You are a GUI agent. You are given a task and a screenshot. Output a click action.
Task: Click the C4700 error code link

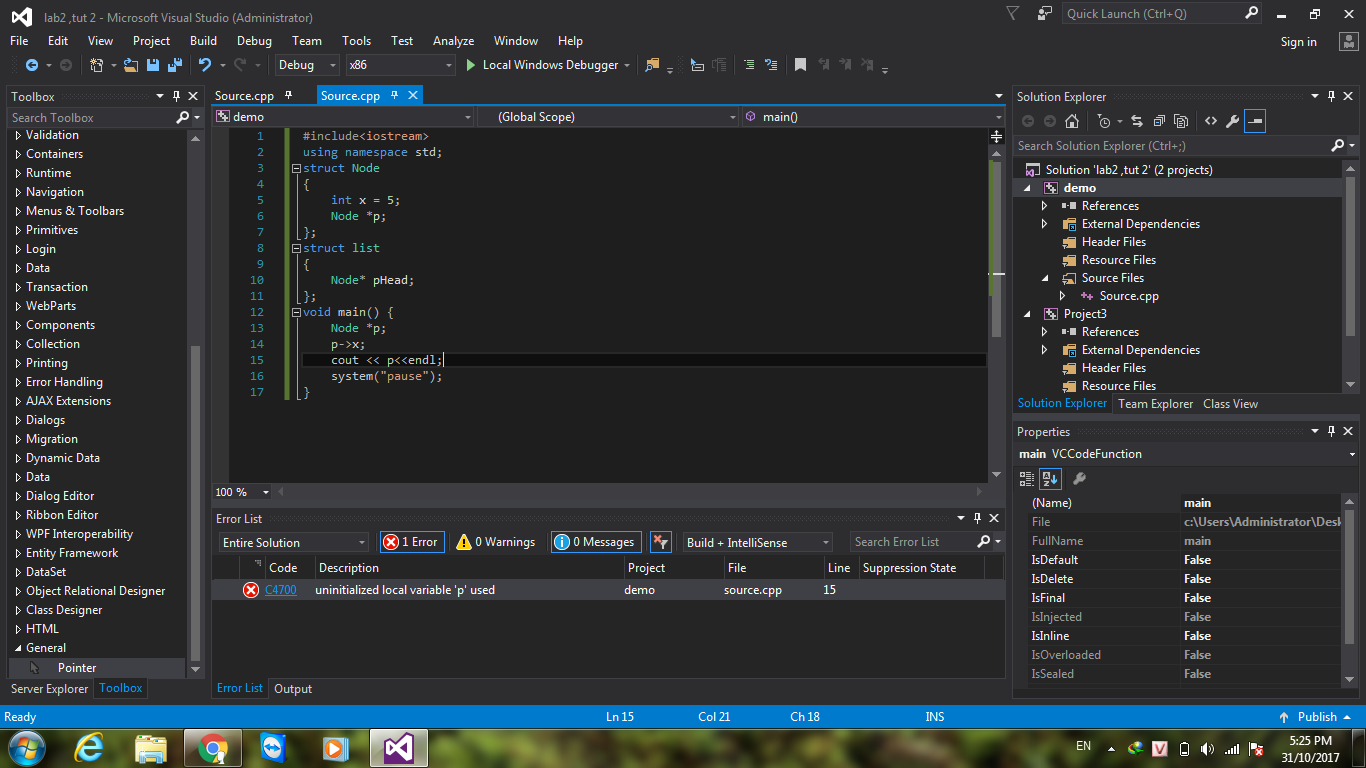281,590
